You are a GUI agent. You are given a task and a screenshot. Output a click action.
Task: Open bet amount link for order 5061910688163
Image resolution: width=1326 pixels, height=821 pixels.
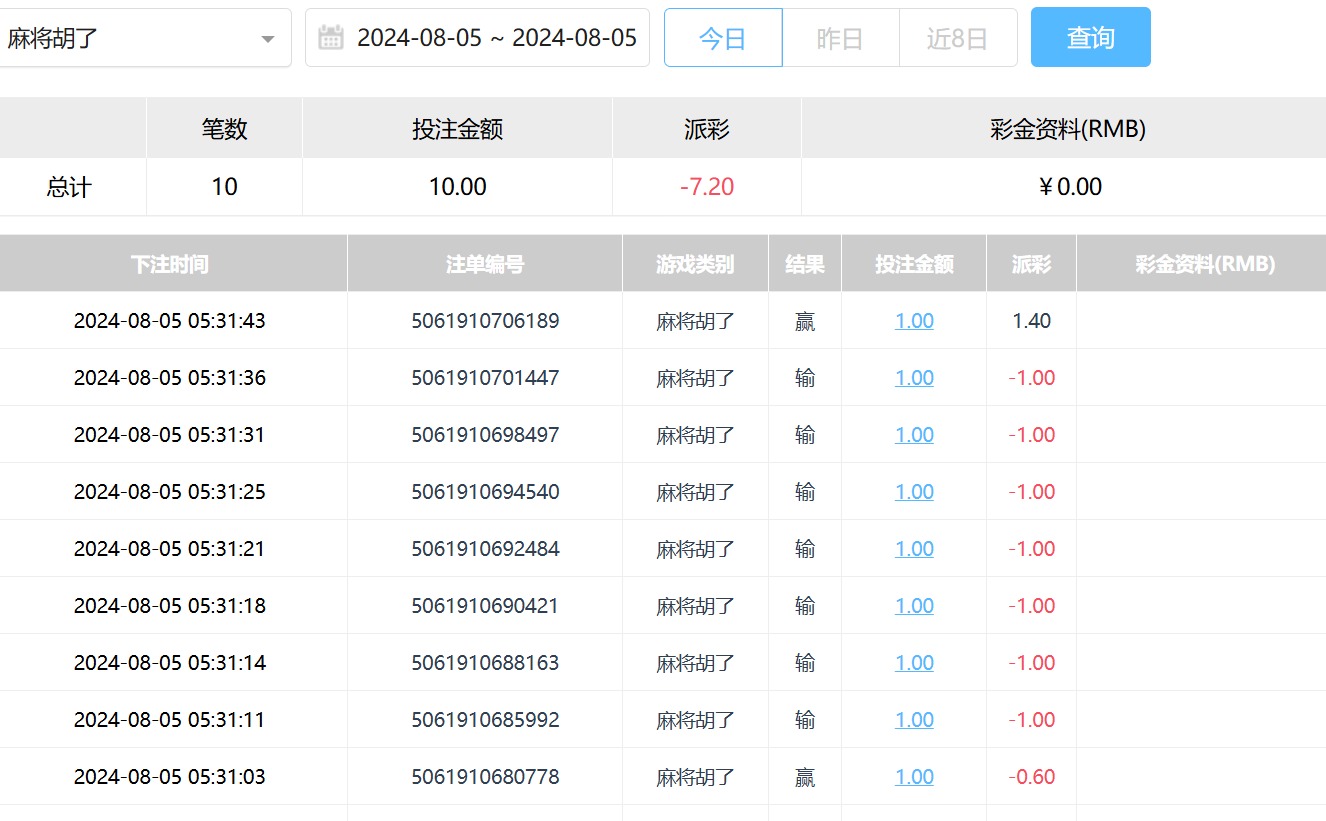point(913,663)
